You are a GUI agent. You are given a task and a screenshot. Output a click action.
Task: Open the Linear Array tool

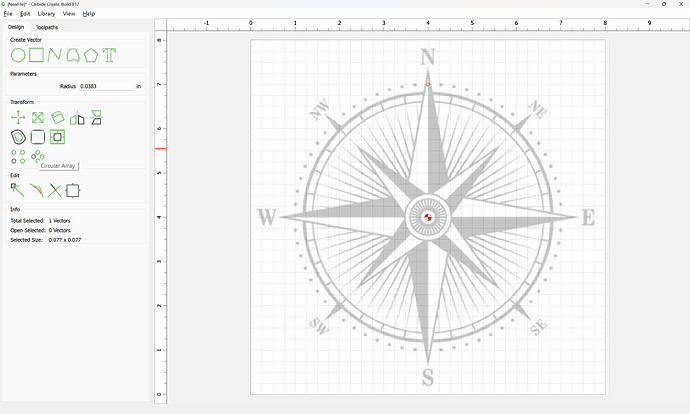click(18, 157)
